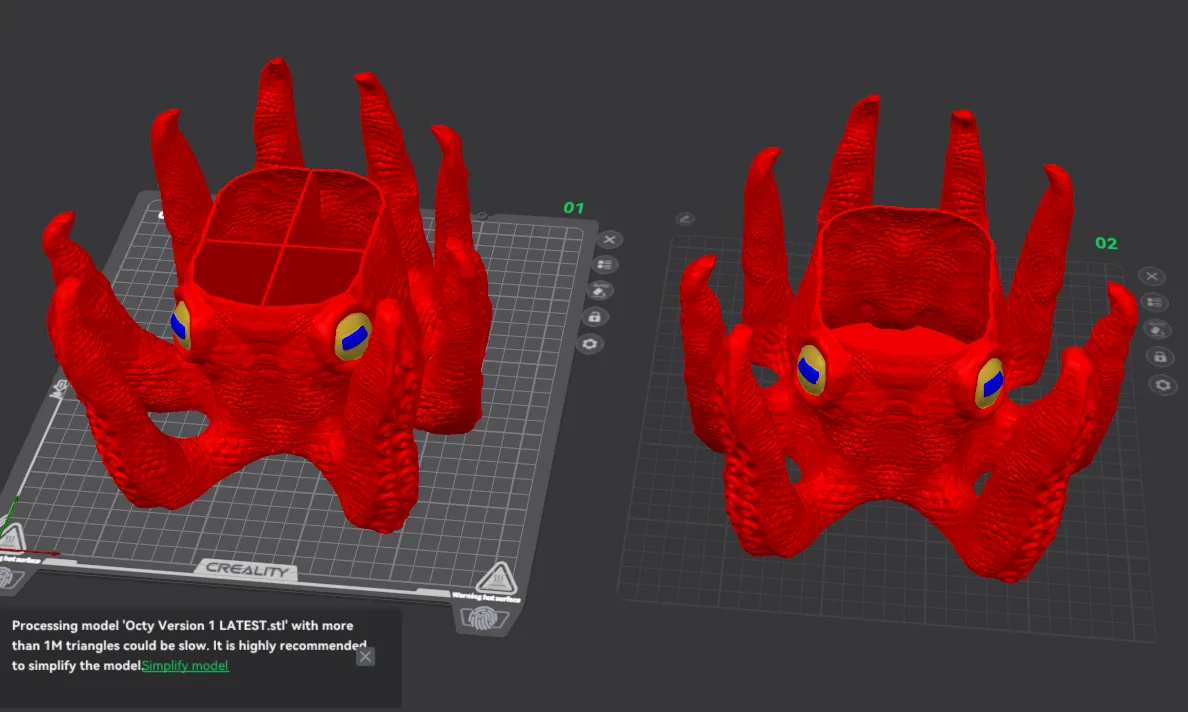Toggle the lock on plate 02
This screenshot has width=1188, height=712.
pos(1160,356)
